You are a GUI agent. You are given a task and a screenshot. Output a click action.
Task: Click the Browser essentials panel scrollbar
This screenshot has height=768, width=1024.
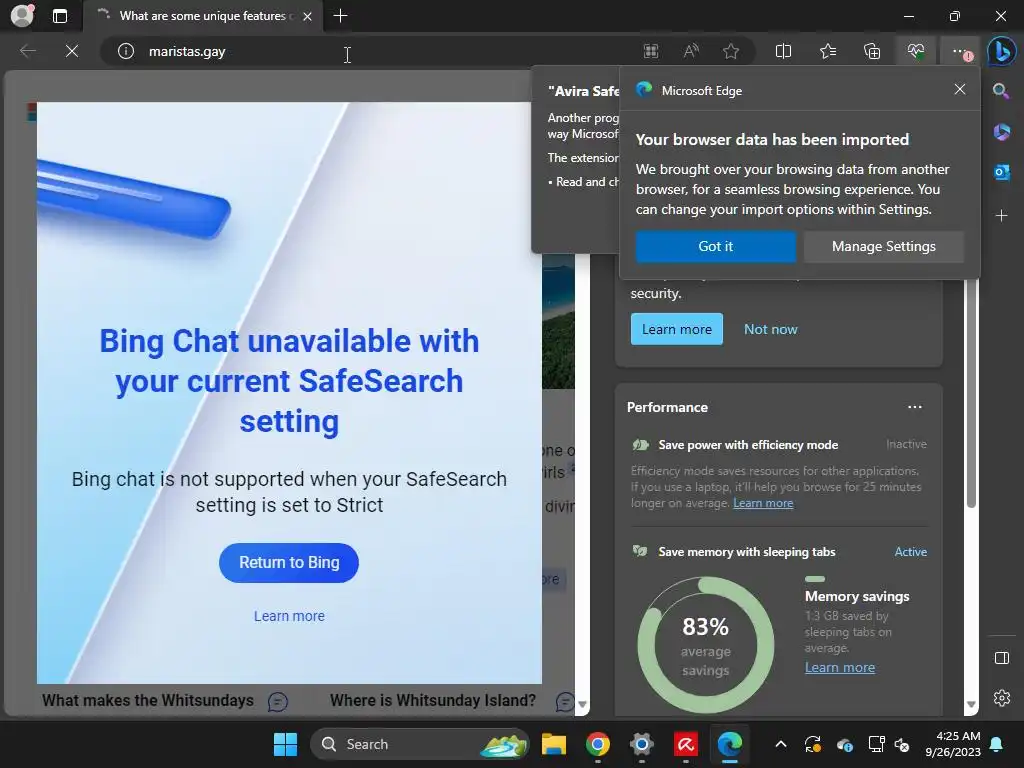971,392
